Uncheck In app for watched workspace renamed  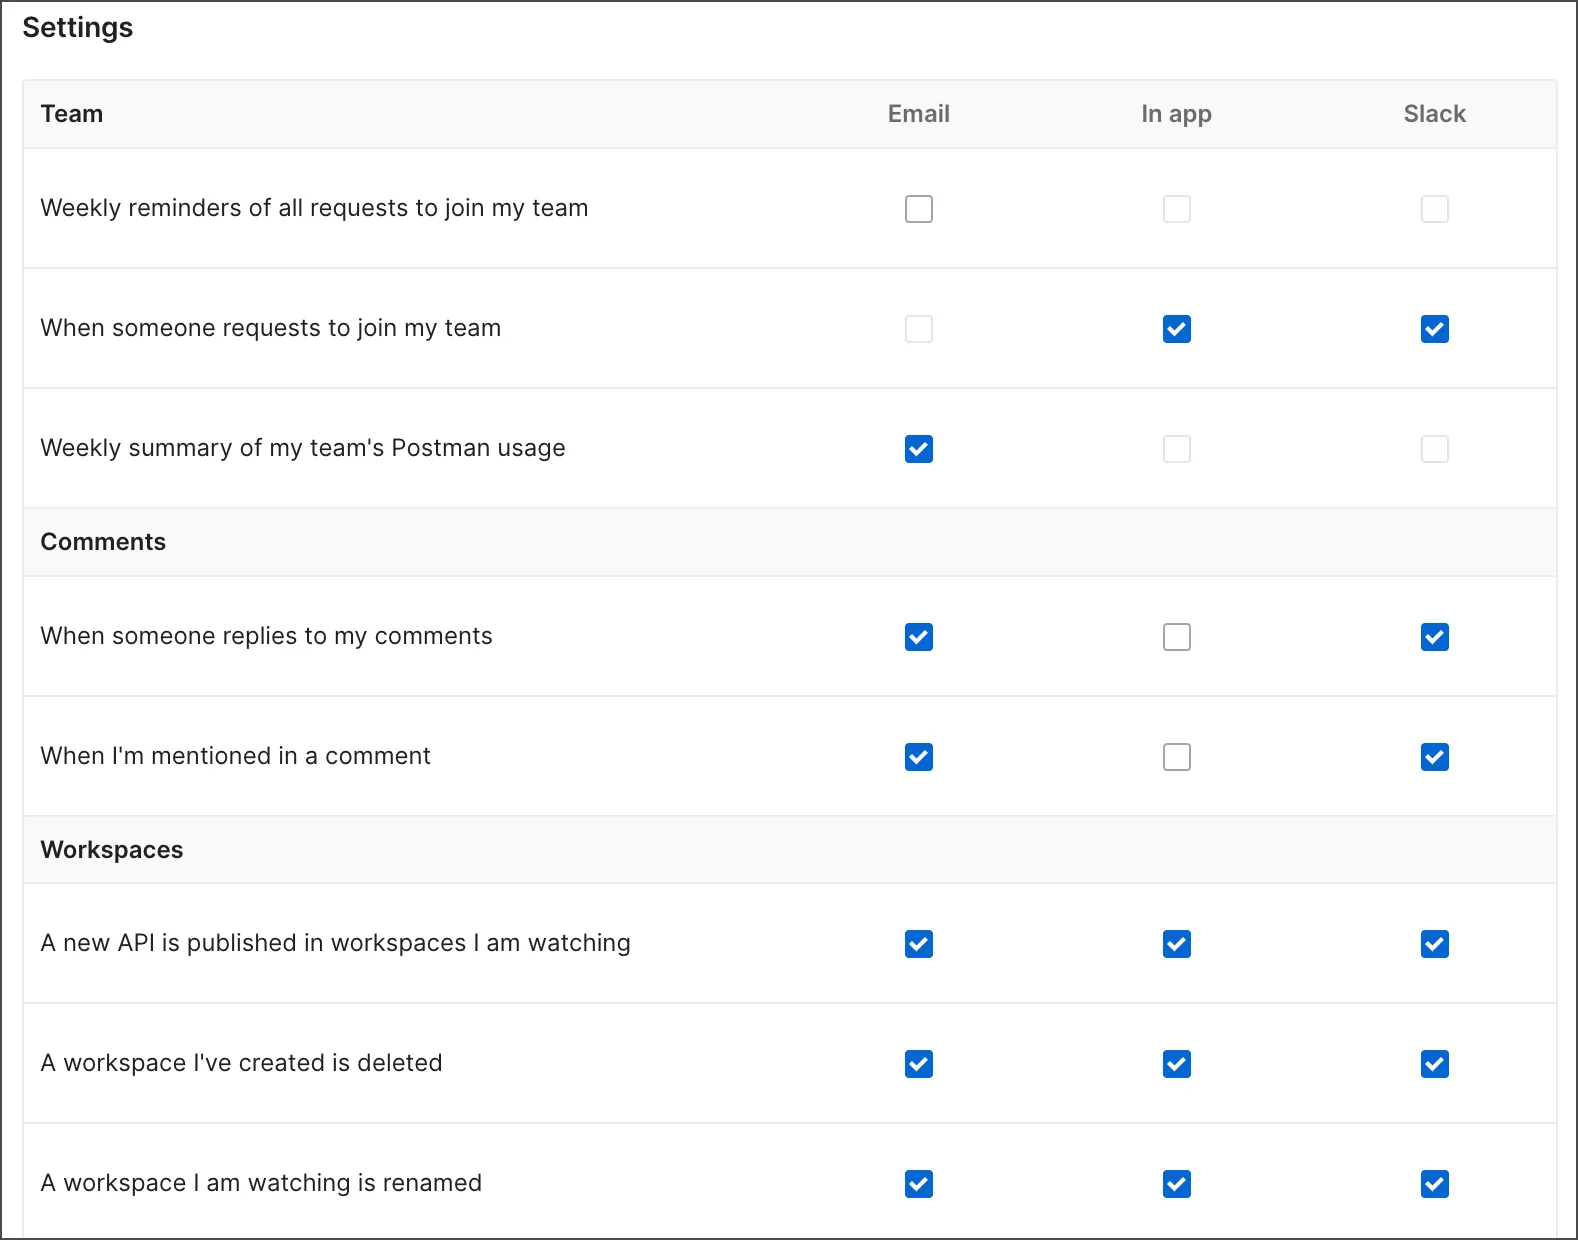[x=1176, y=1184]
